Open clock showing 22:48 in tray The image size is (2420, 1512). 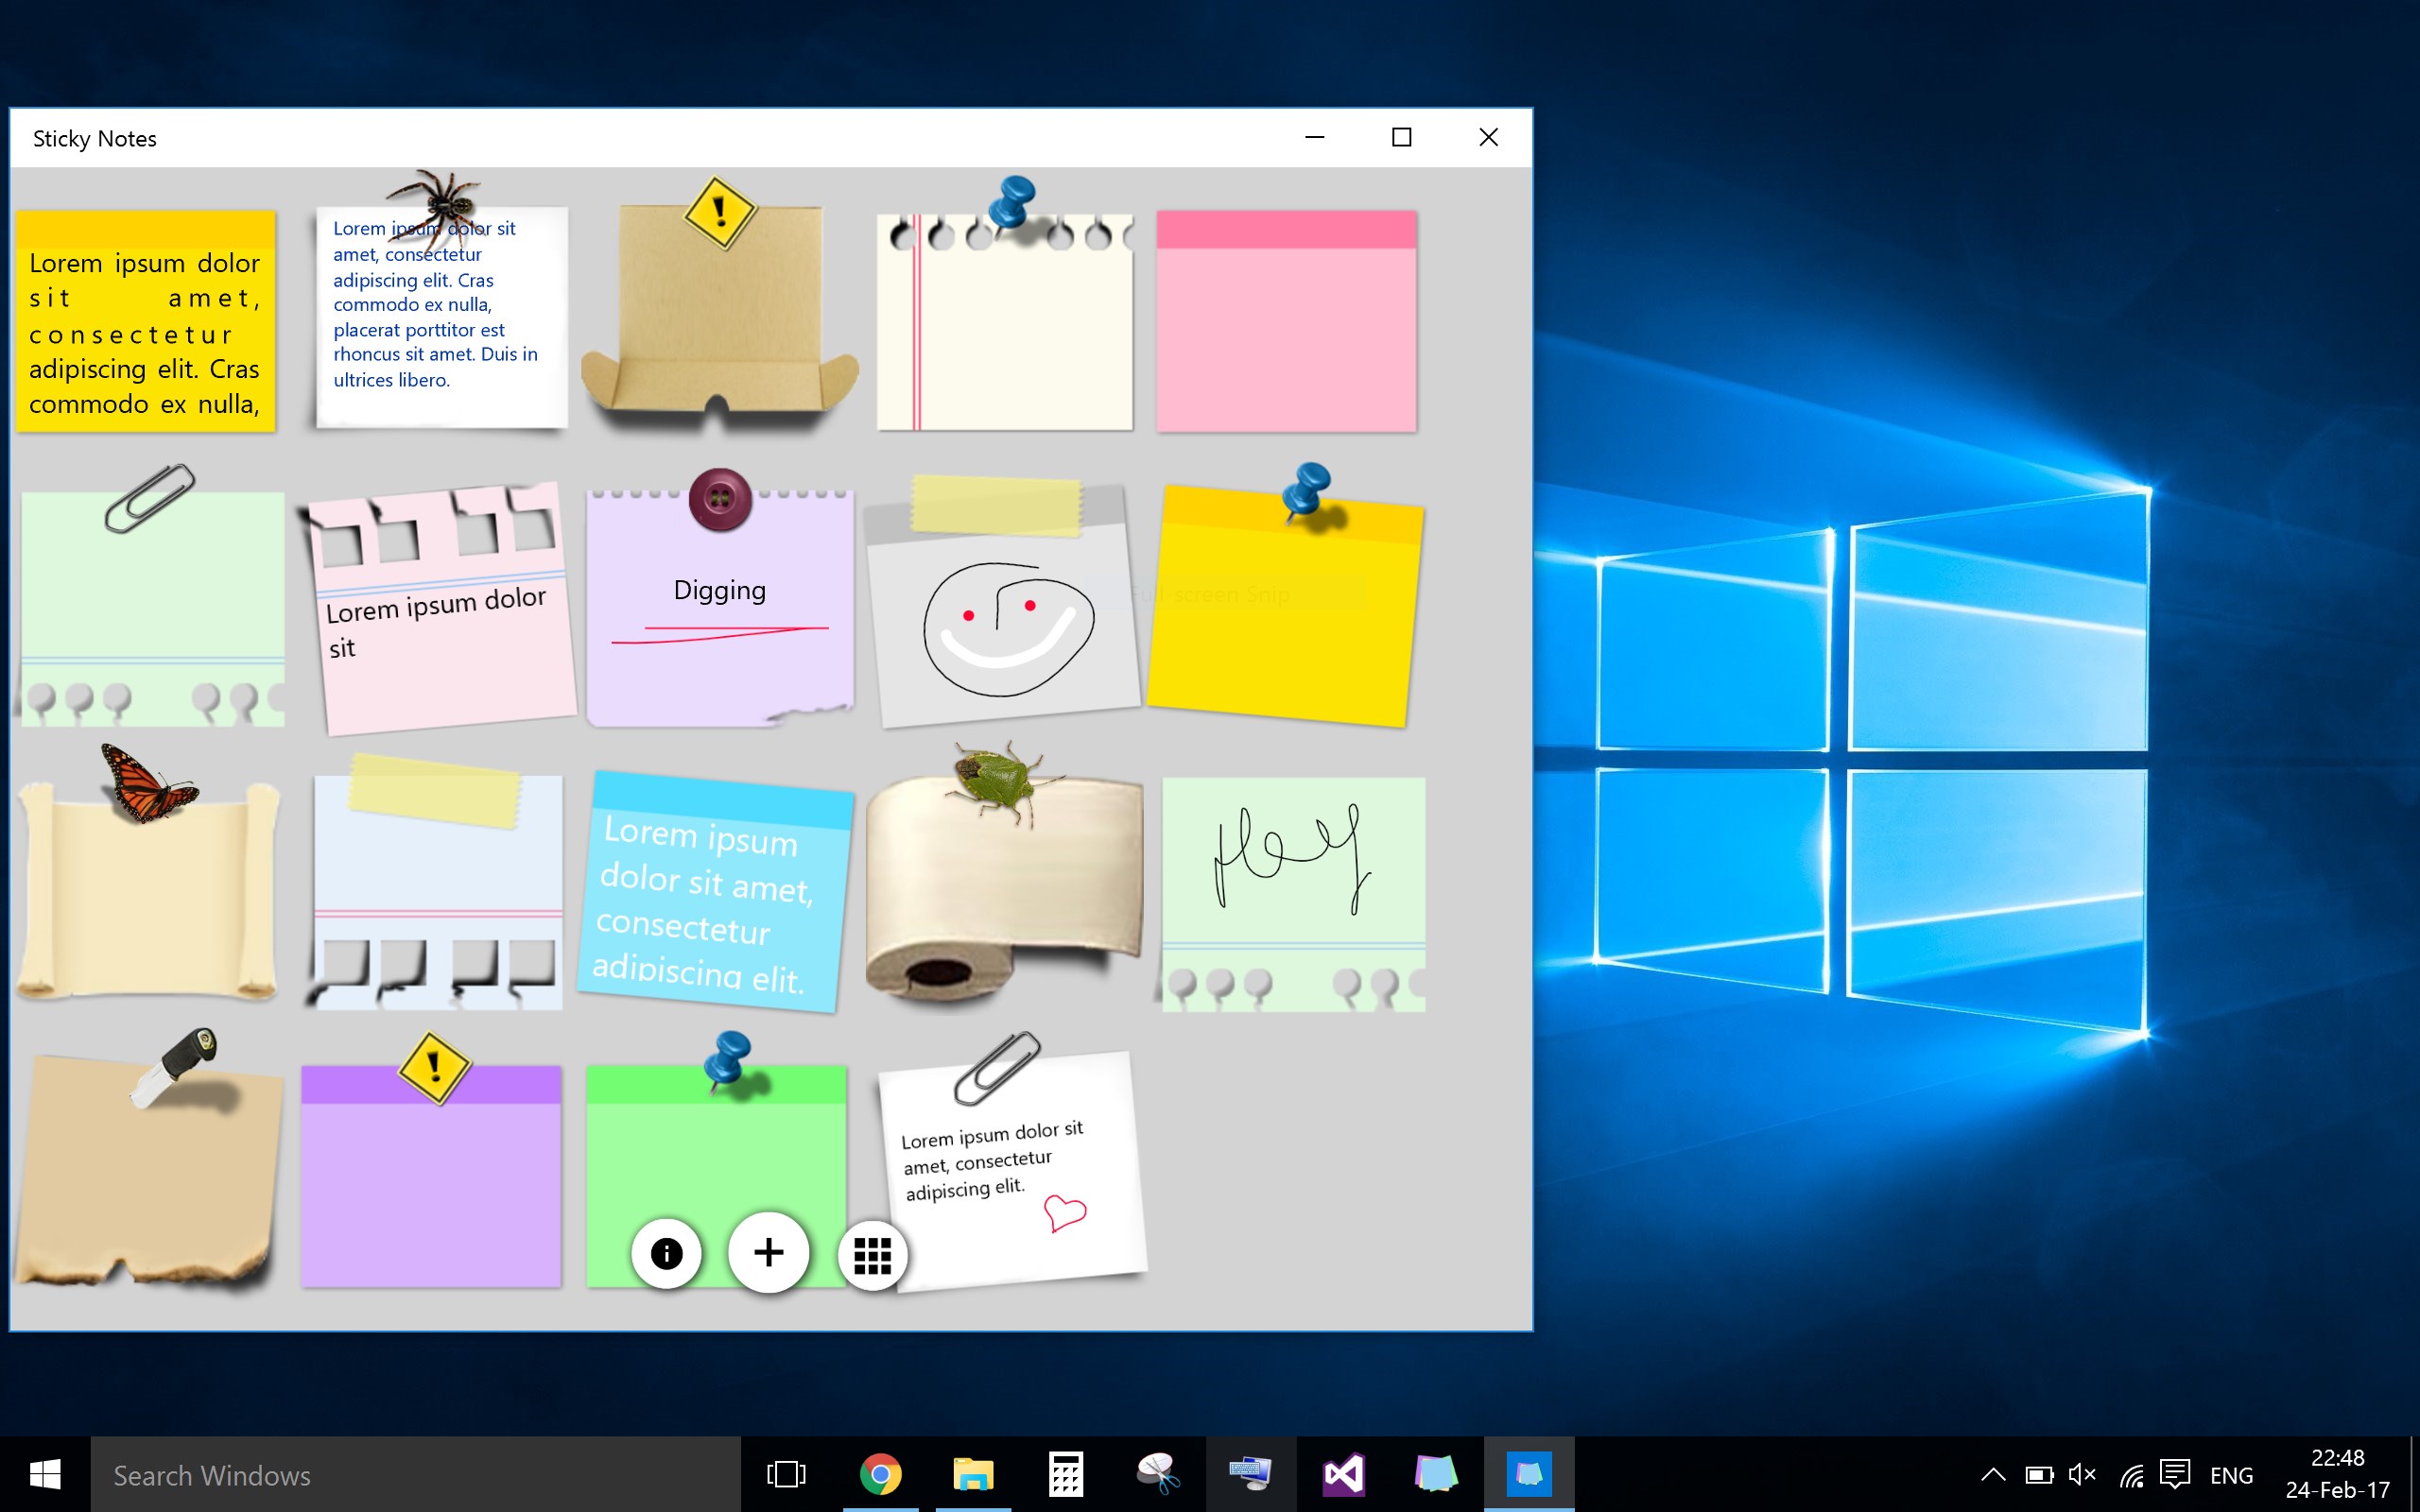2337,1473
